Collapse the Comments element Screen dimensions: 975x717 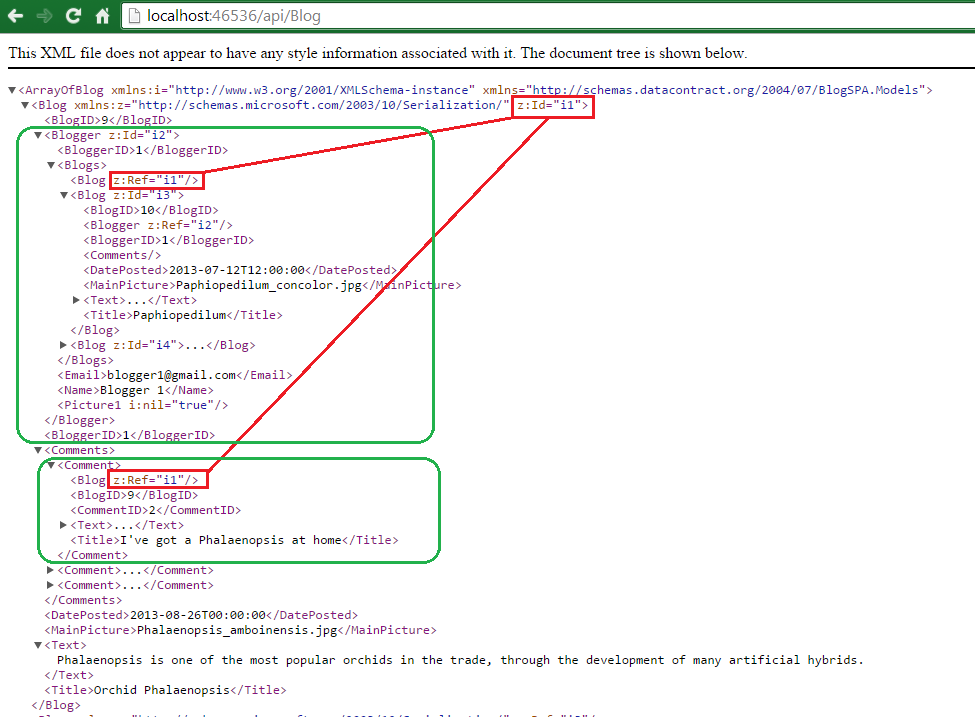pos(38,450)
